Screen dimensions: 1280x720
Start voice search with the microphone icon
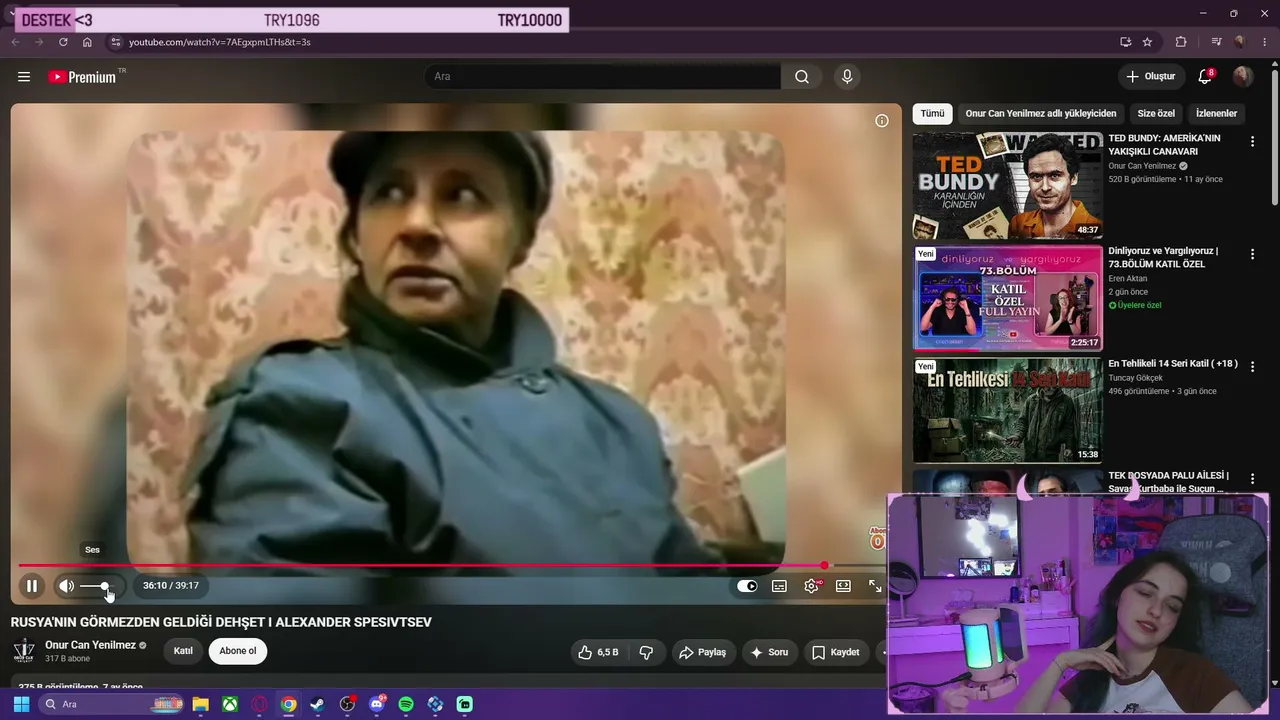(x=847, y=77)
